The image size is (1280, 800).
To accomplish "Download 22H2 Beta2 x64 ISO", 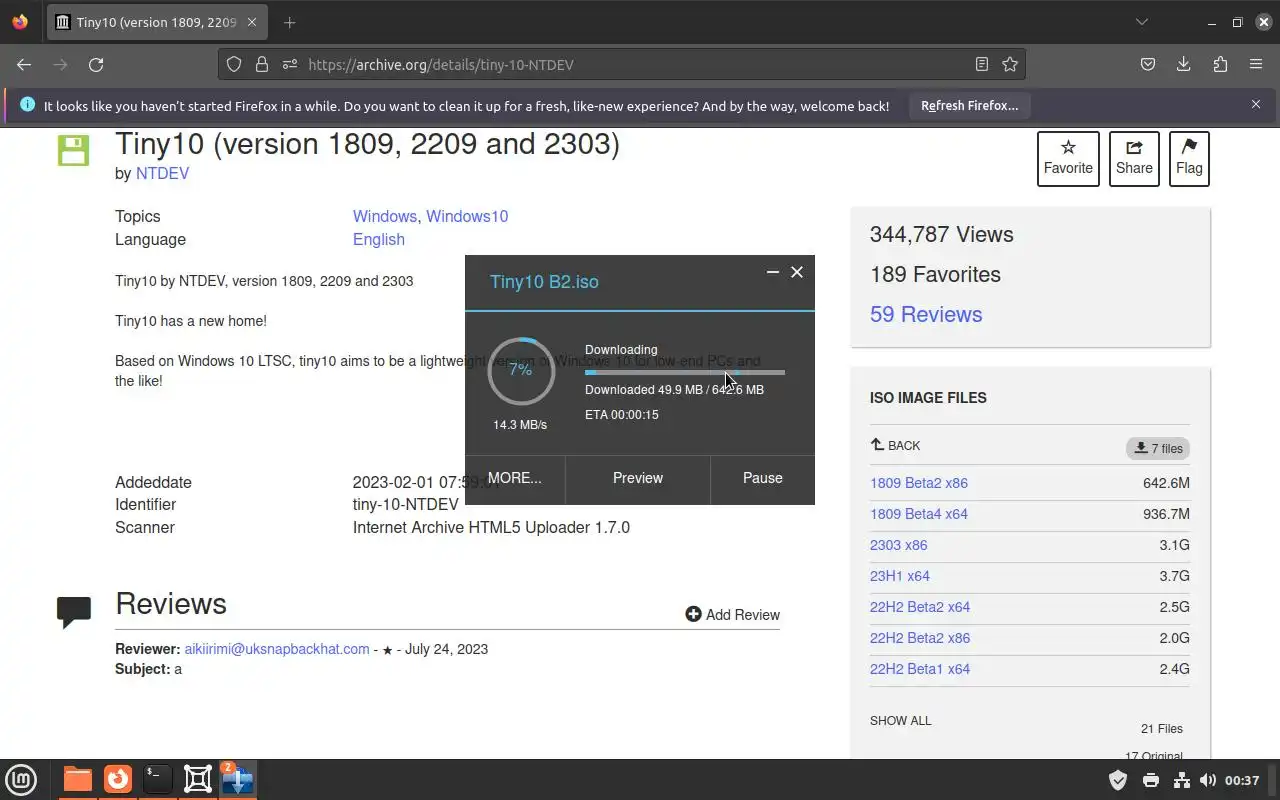I will pos(920,607).
